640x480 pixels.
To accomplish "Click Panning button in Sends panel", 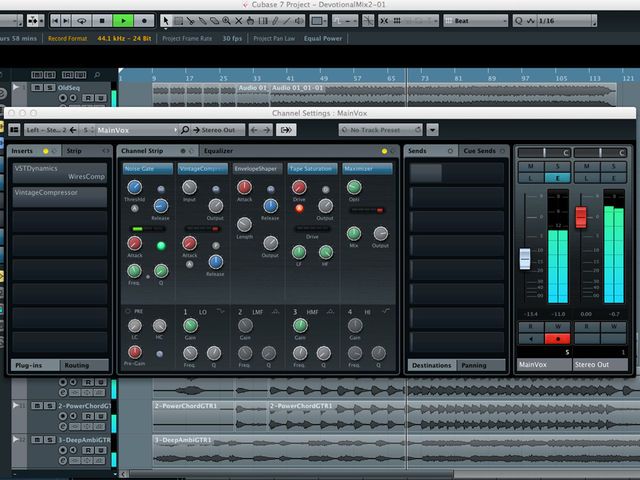I will [x=481, y=365].
